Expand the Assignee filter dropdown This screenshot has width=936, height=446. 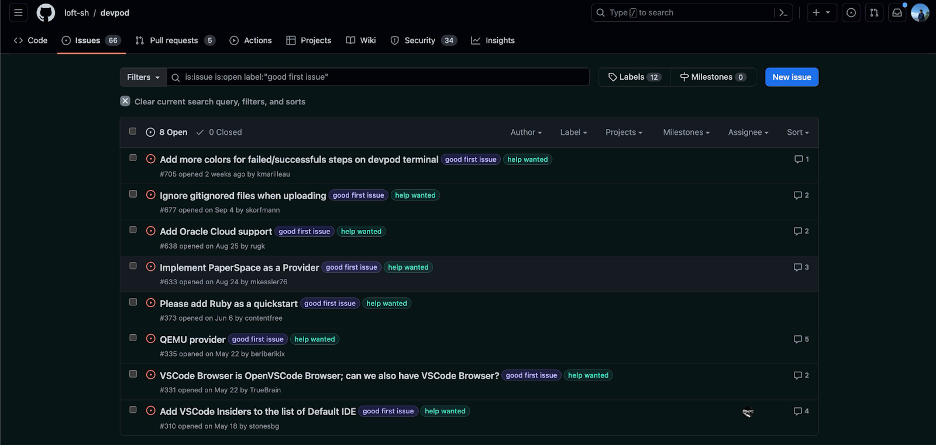[748, 132]
